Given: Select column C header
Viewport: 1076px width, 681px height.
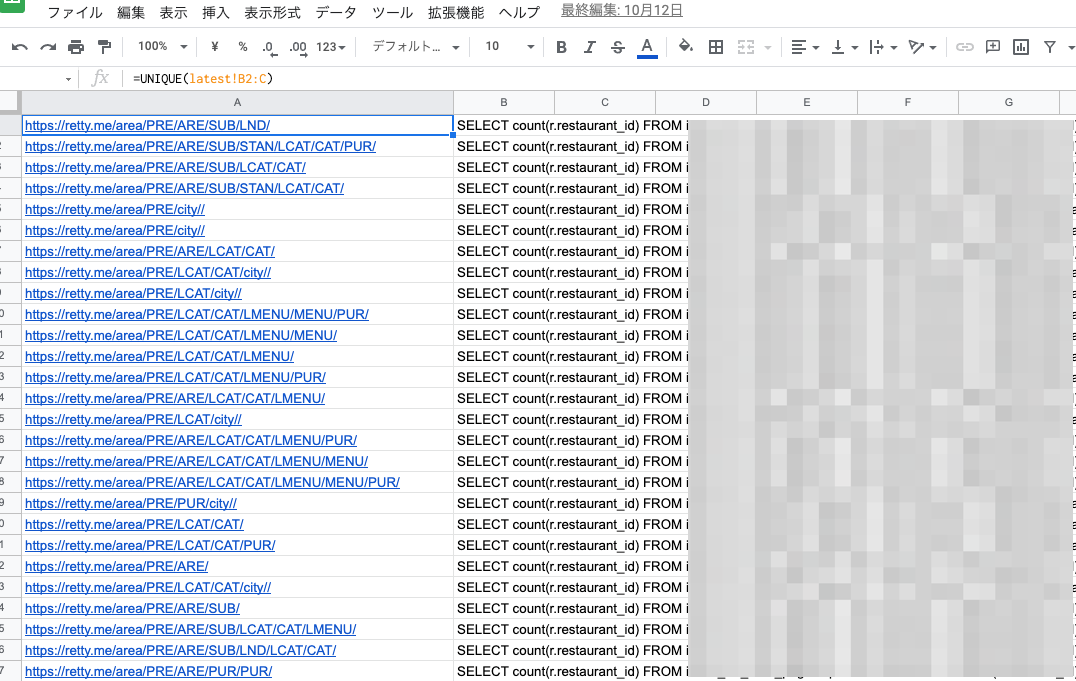Looking at the screenshot, I should (x=605, y=102).
